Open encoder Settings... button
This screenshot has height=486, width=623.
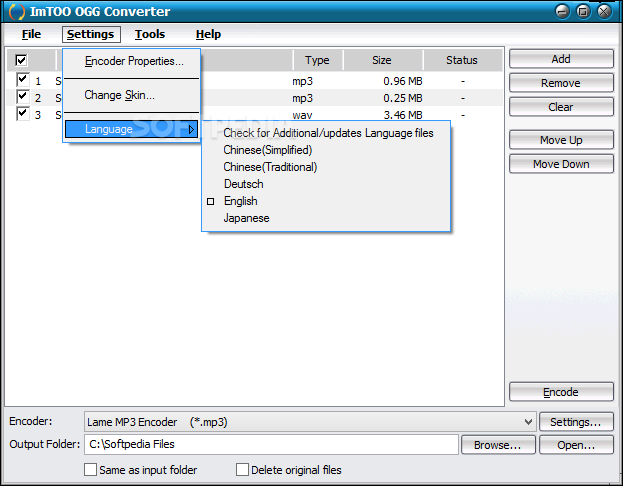[576, 422]
